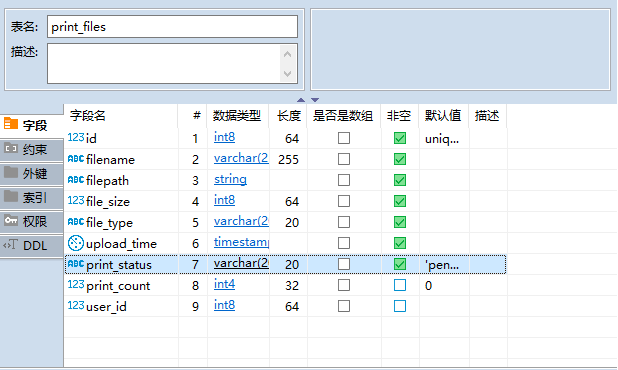Click the ABC icon beside file_type
The height and width of the screenshot is (370, 618).
(76, 221)
